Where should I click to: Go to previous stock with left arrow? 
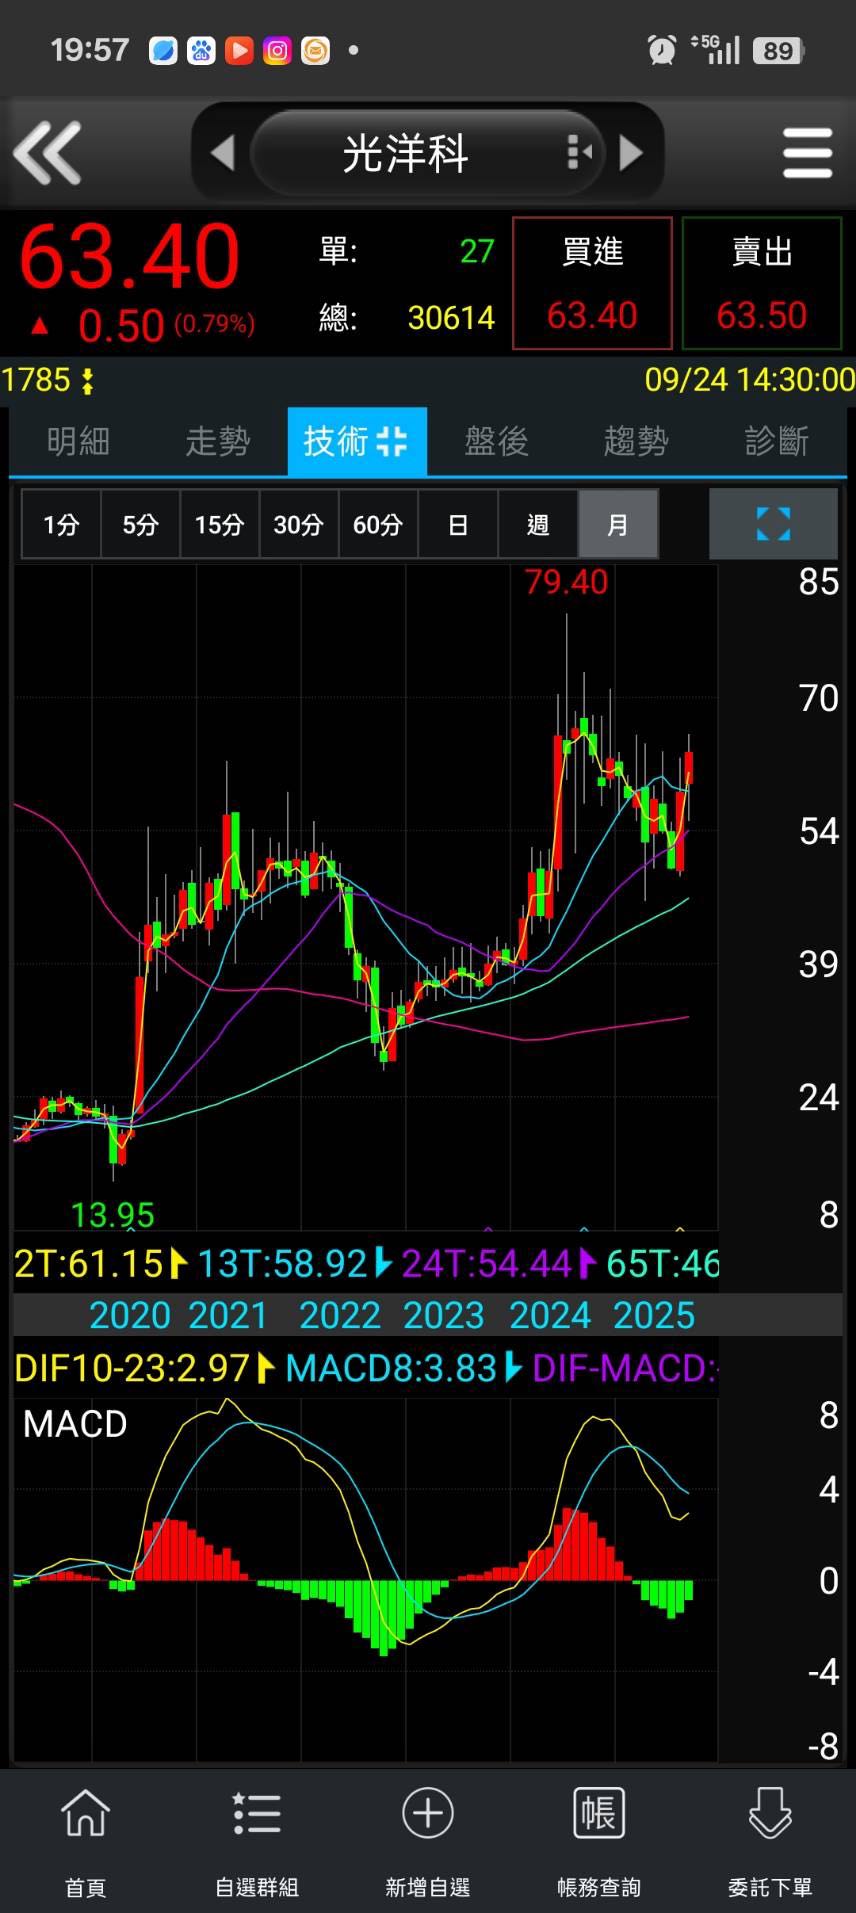[222, 153]
